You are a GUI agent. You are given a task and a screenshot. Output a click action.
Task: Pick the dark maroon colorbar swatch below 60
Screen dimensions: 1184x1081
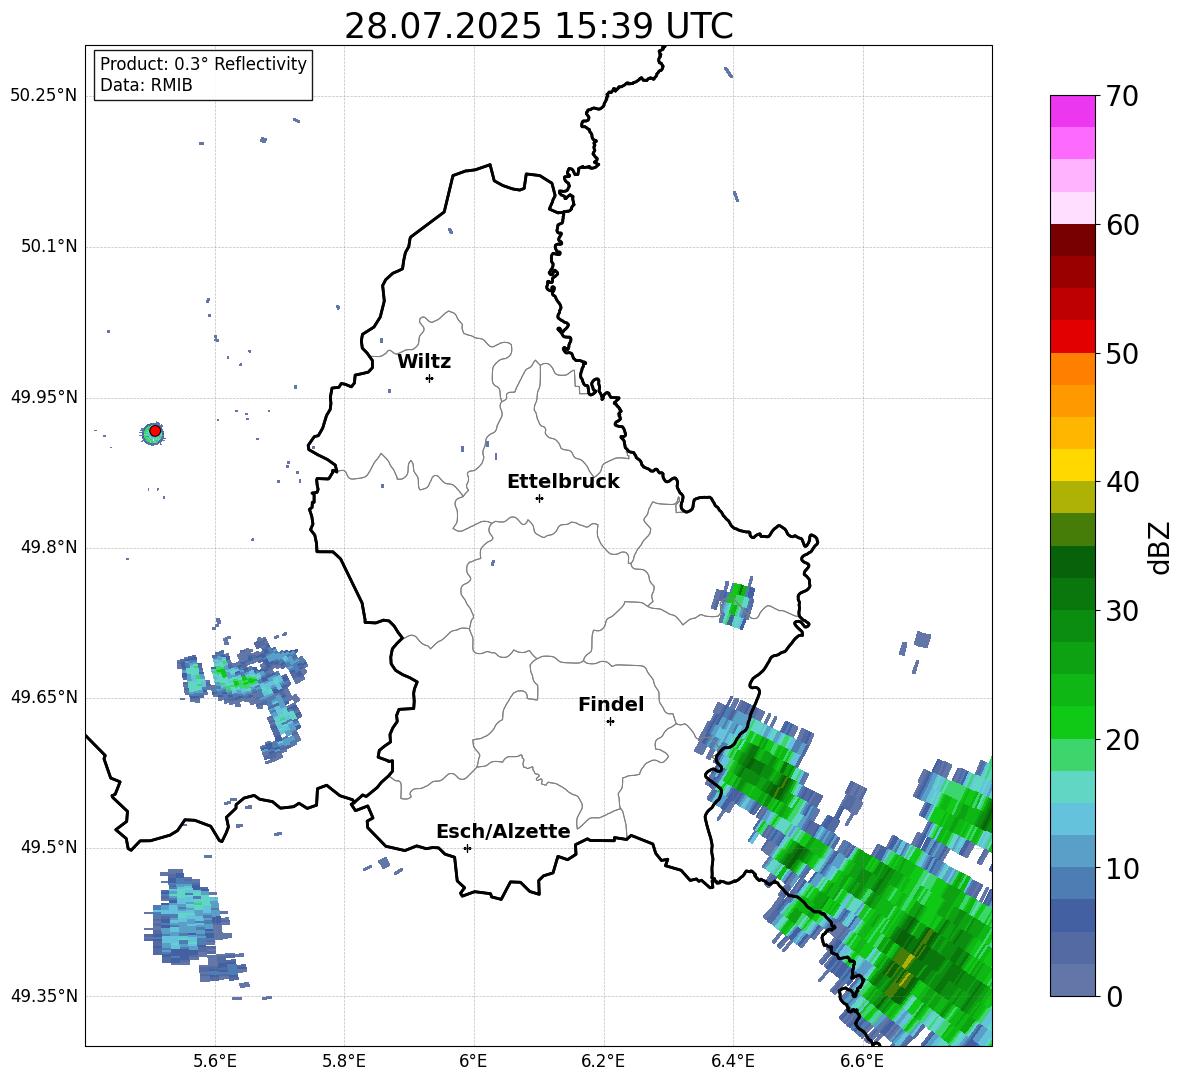1072,240
